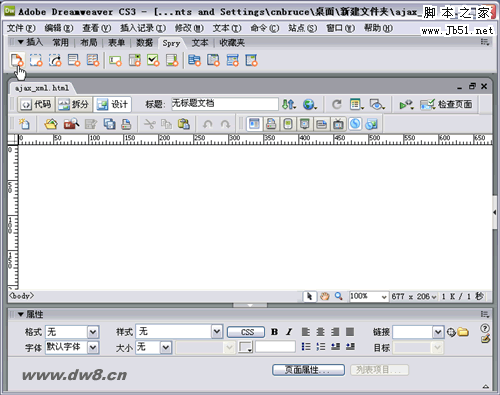
Task: Browse for file folder icon beside 链接
Action: pyautogui.click(x=463, y=332)
